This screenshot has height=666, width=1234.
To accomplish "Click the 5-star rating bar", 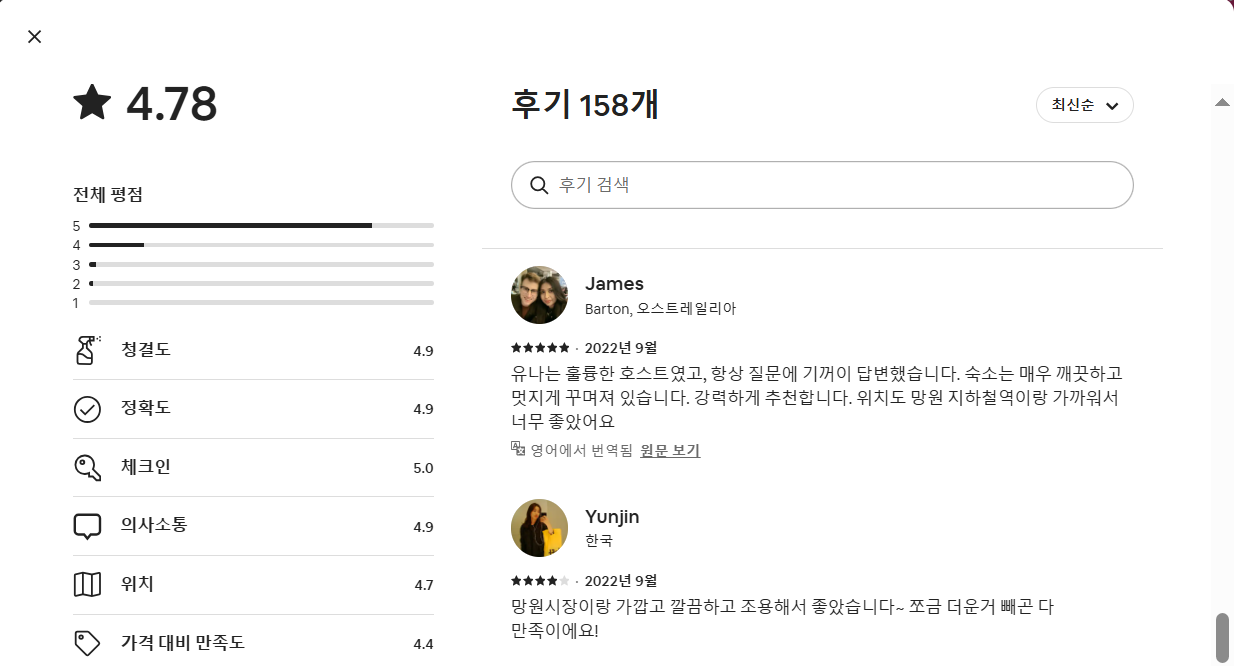I will (261, 226).
